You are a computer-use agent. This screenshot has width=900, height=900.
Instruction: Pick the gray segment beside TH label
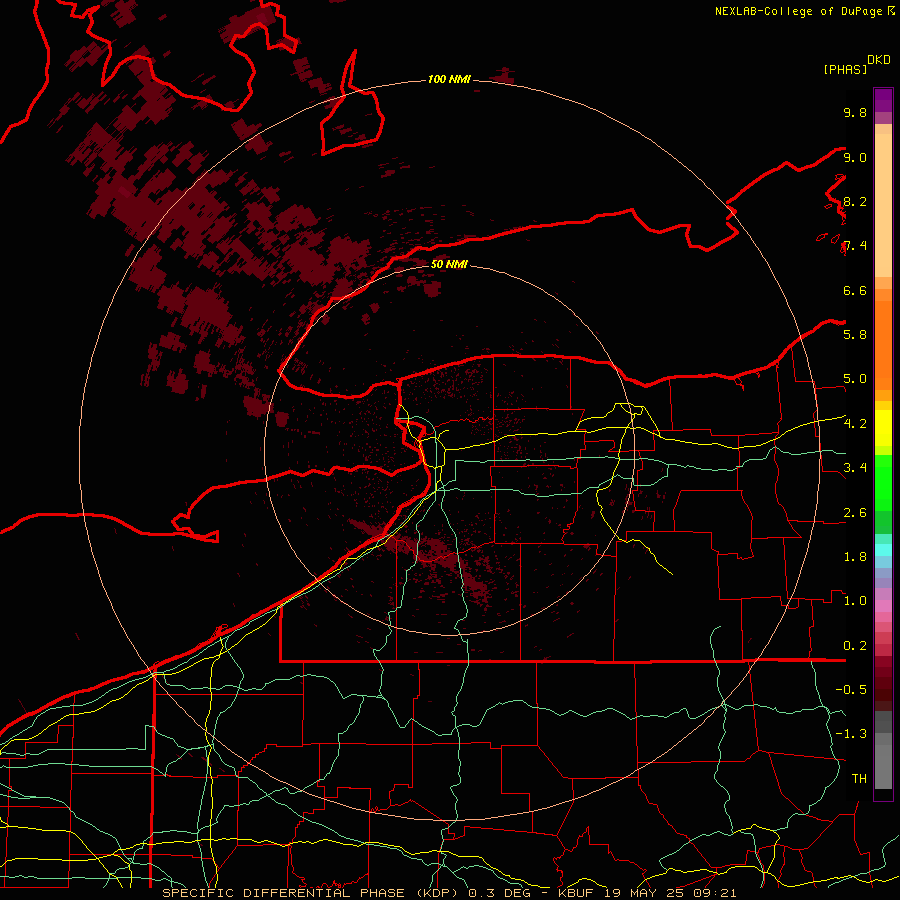pyautogui.click(x=883, y=767)
